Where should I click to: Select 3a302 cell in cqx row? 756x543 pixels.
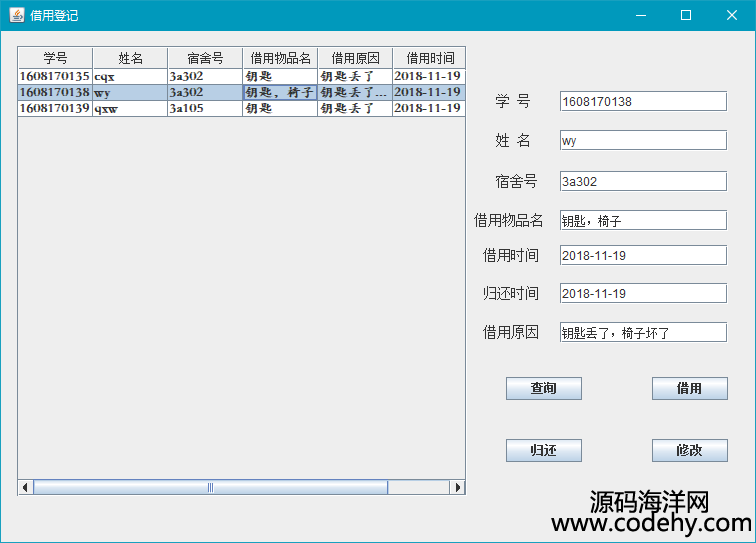205,76
